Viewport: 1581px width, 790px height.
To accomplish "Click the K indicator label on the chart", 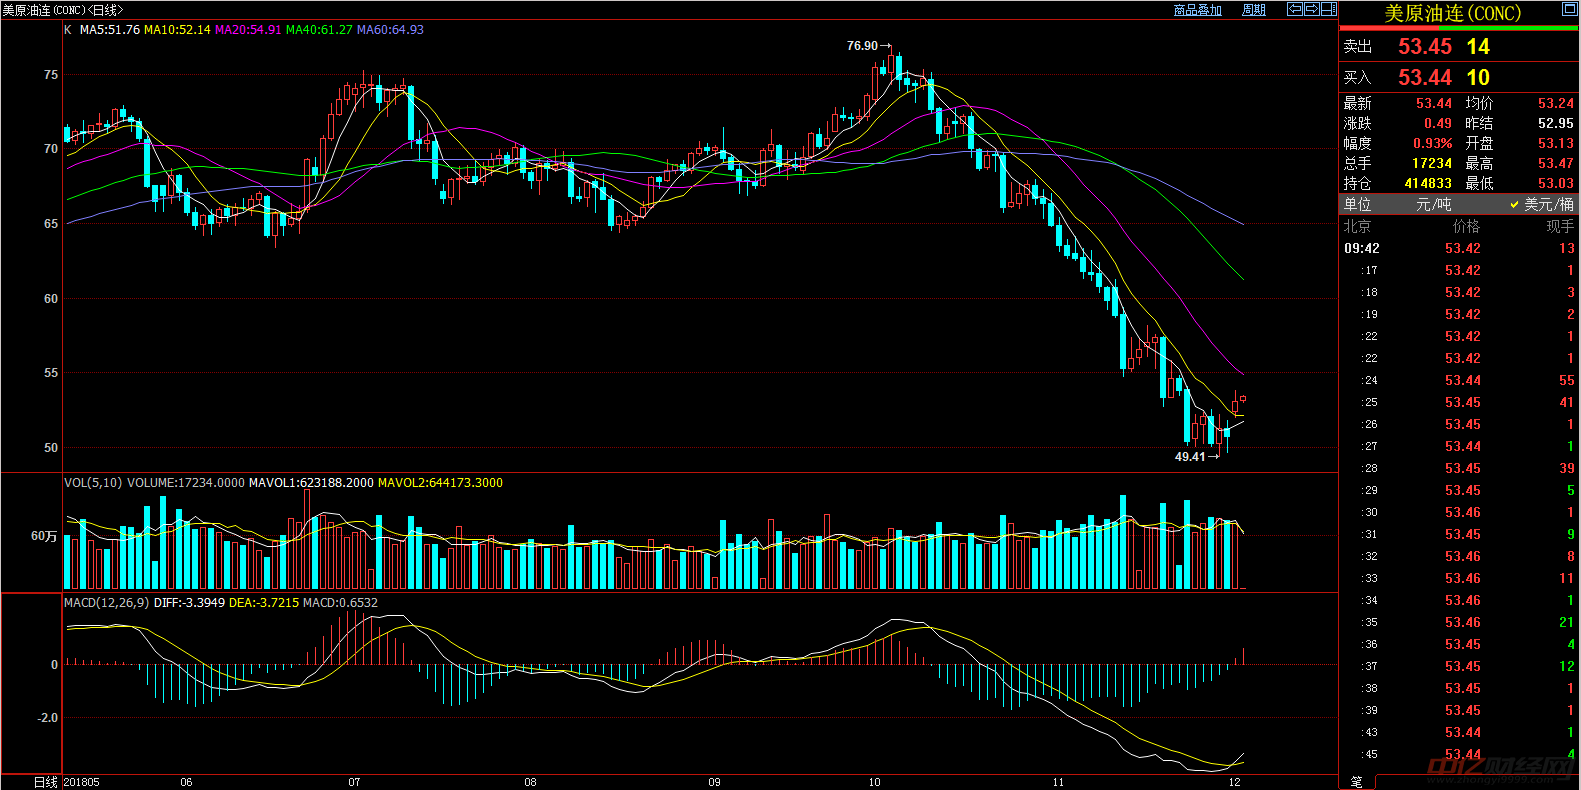I will (x=68, y=30).
